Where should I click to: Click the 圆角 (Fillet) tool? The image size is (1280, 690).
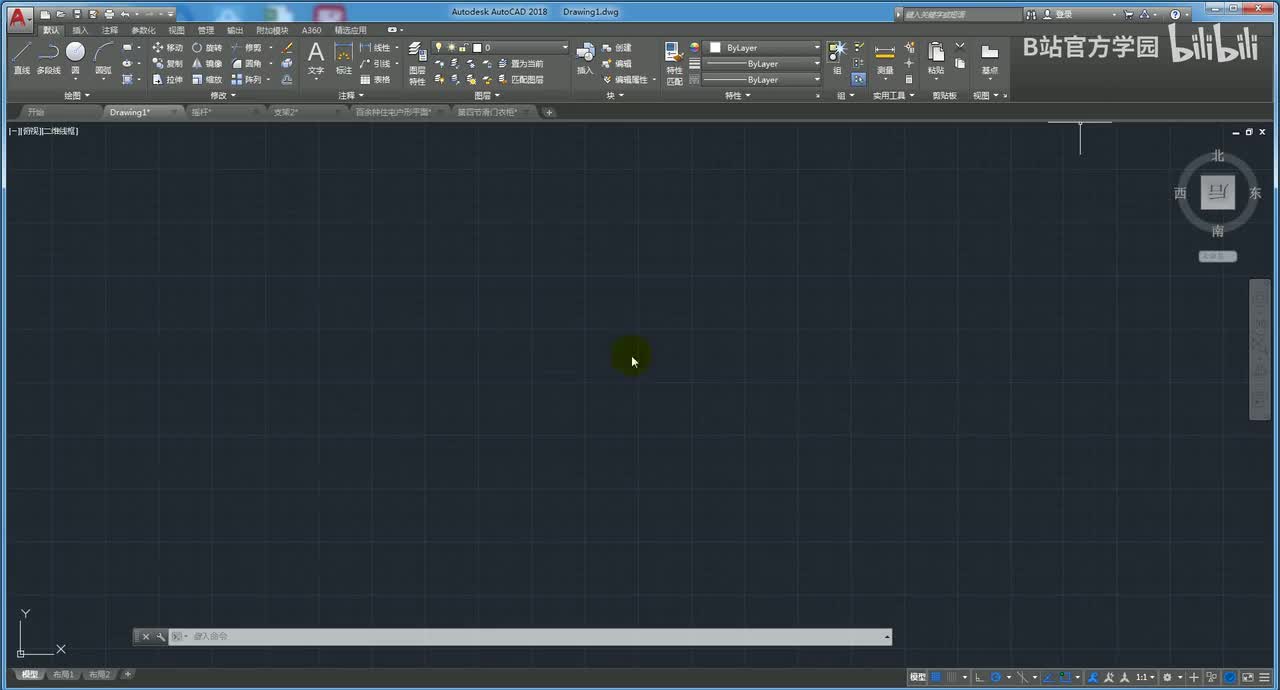point(246,63)
